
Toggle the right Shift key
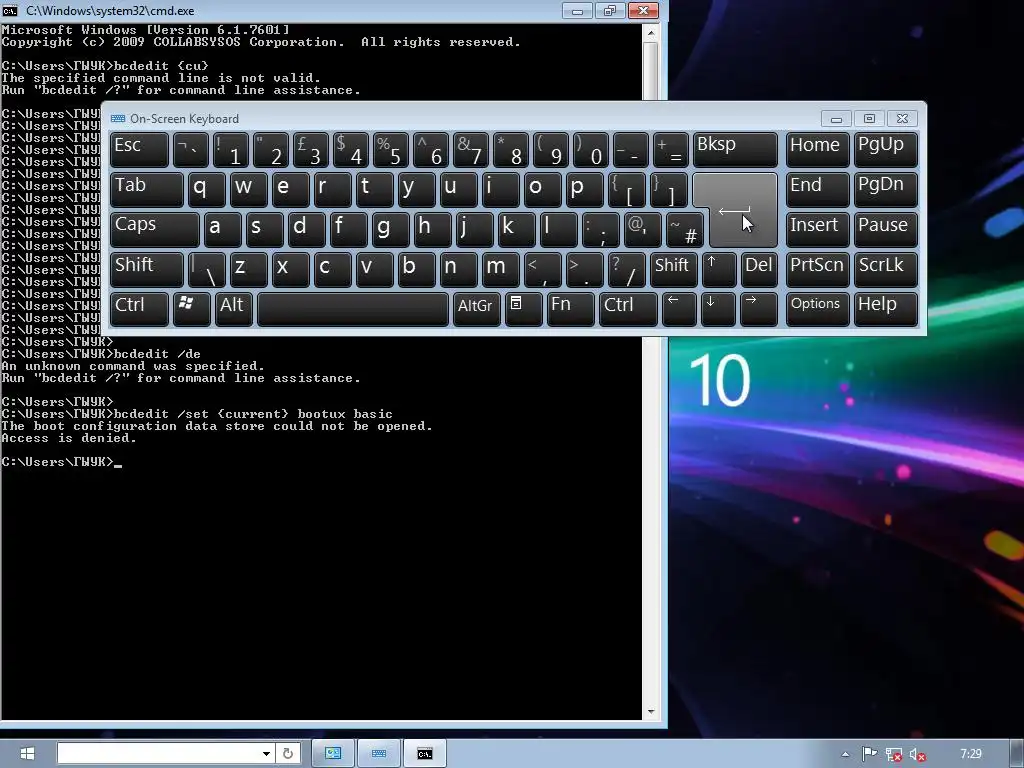pos(673,270)
